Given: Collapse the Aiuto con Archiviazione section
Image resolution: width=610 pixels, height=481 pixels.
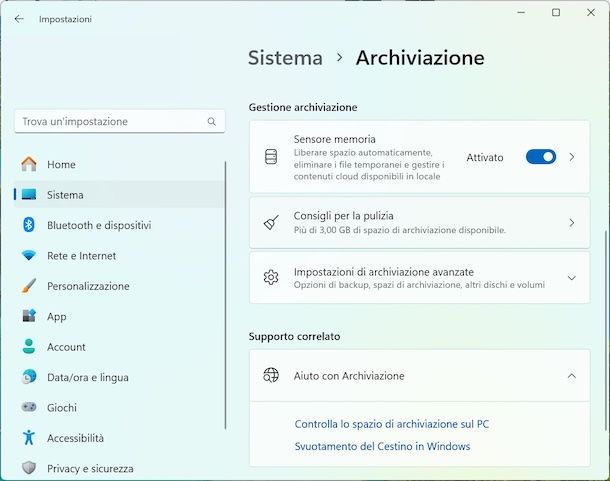Looking at the screenshot, I should pyautogui.click(x=572, y=376).
